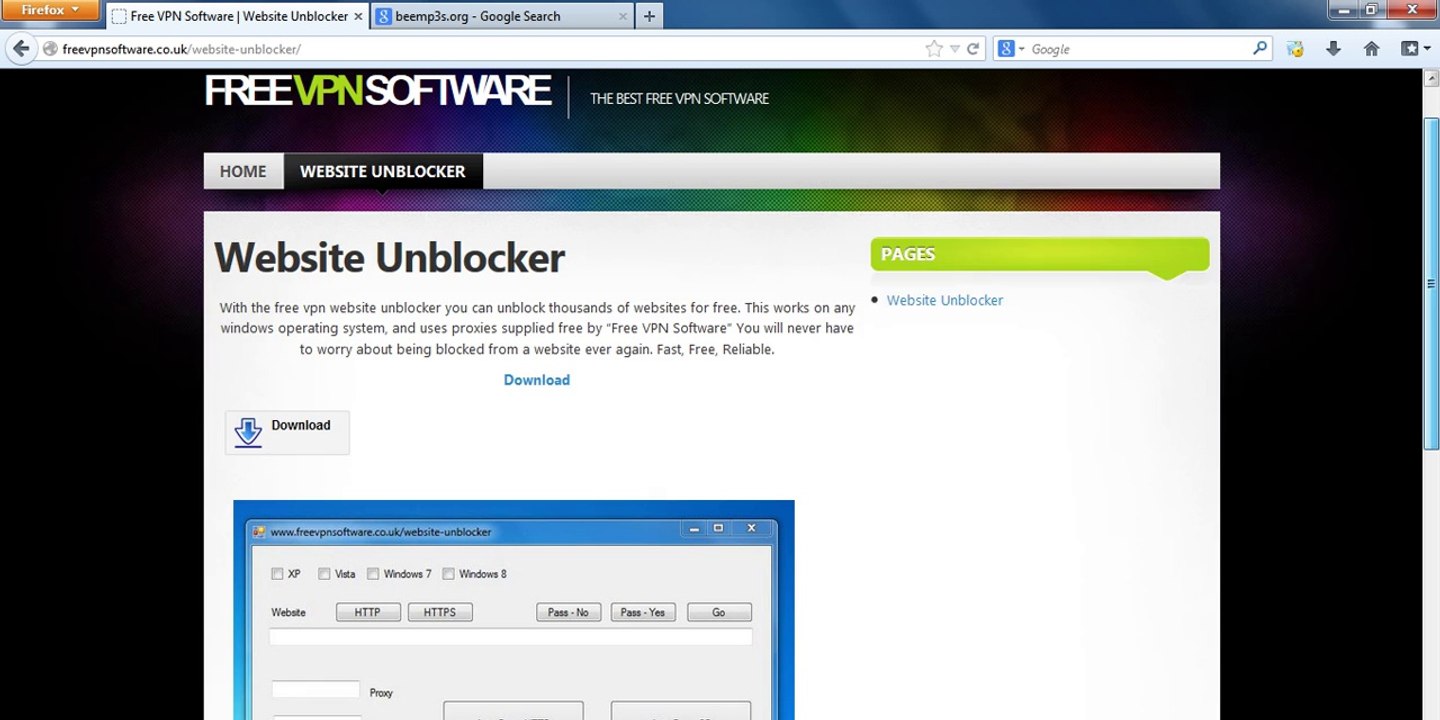
Task: Select the WEBSITE UNBLOCKER navigation item
Action: click(383, 171)
